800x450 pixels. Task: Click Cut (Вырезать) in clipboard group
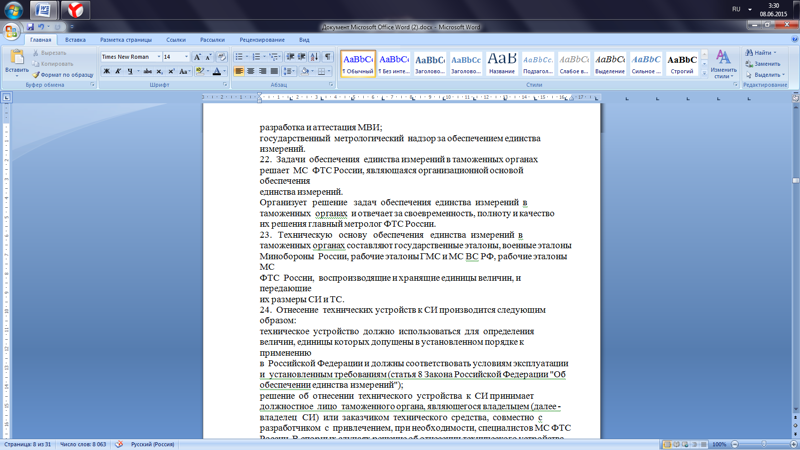tap(49, 53)
